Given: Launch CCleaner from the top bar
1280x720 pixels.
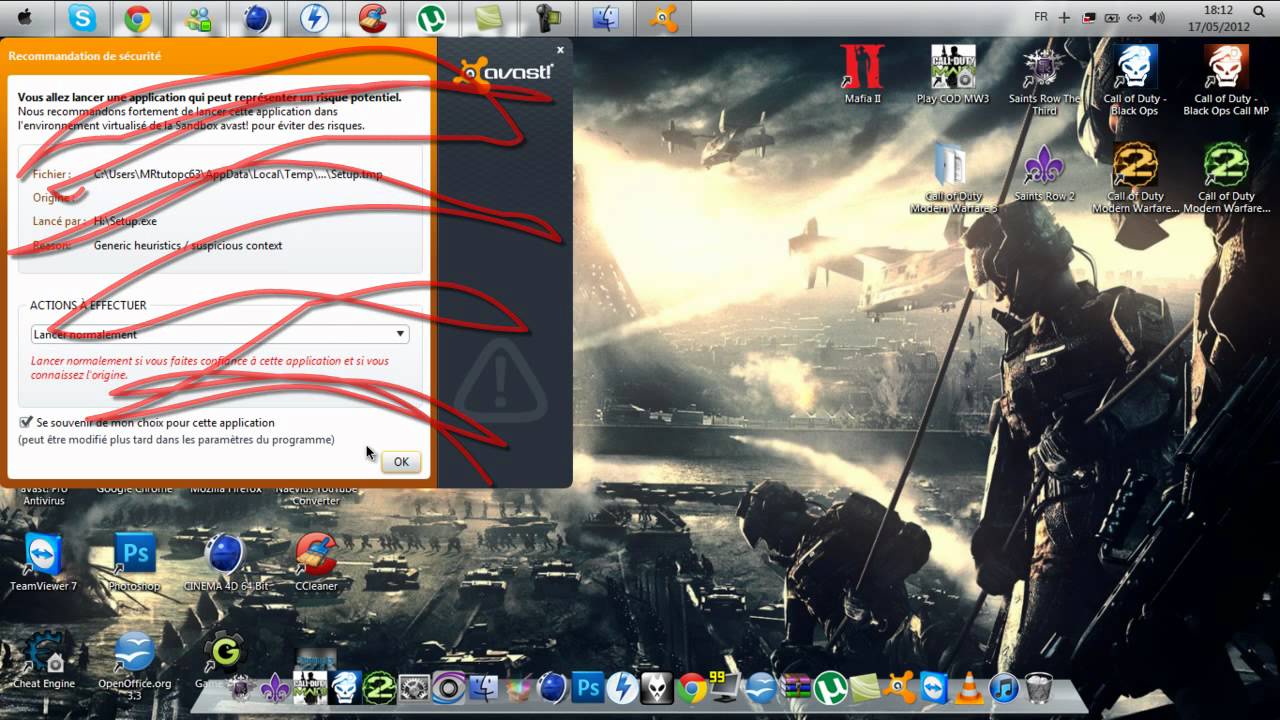Looking at the screenshot, I should 373,18.
